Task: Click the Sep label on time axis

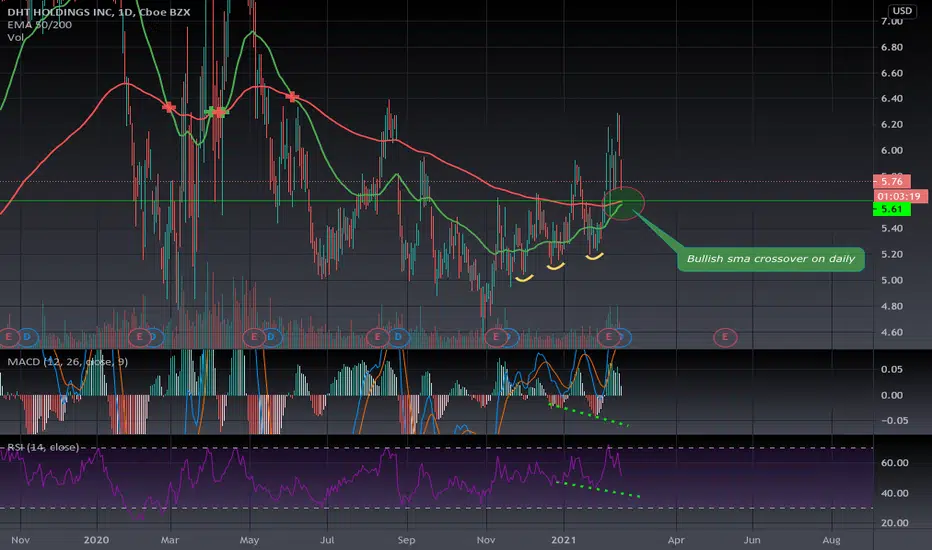Action: 407,540
